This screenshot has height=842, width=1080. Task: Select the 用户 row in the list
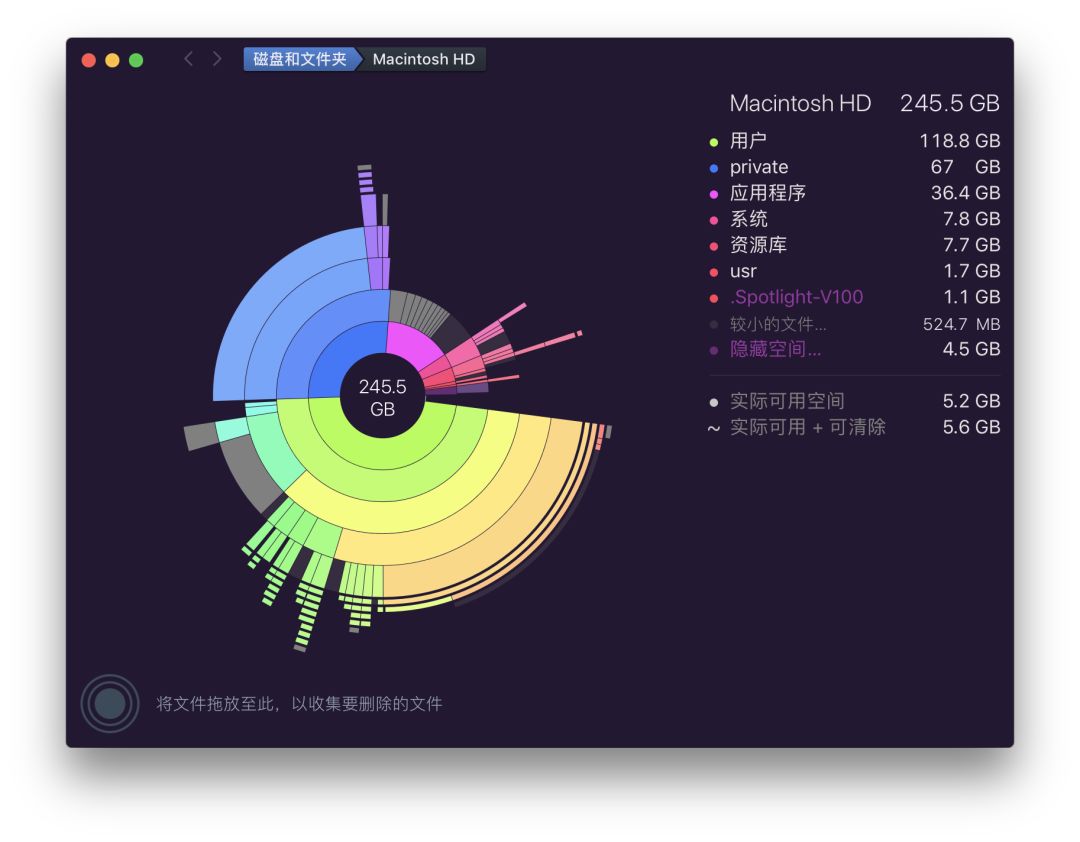coord(854,141)
